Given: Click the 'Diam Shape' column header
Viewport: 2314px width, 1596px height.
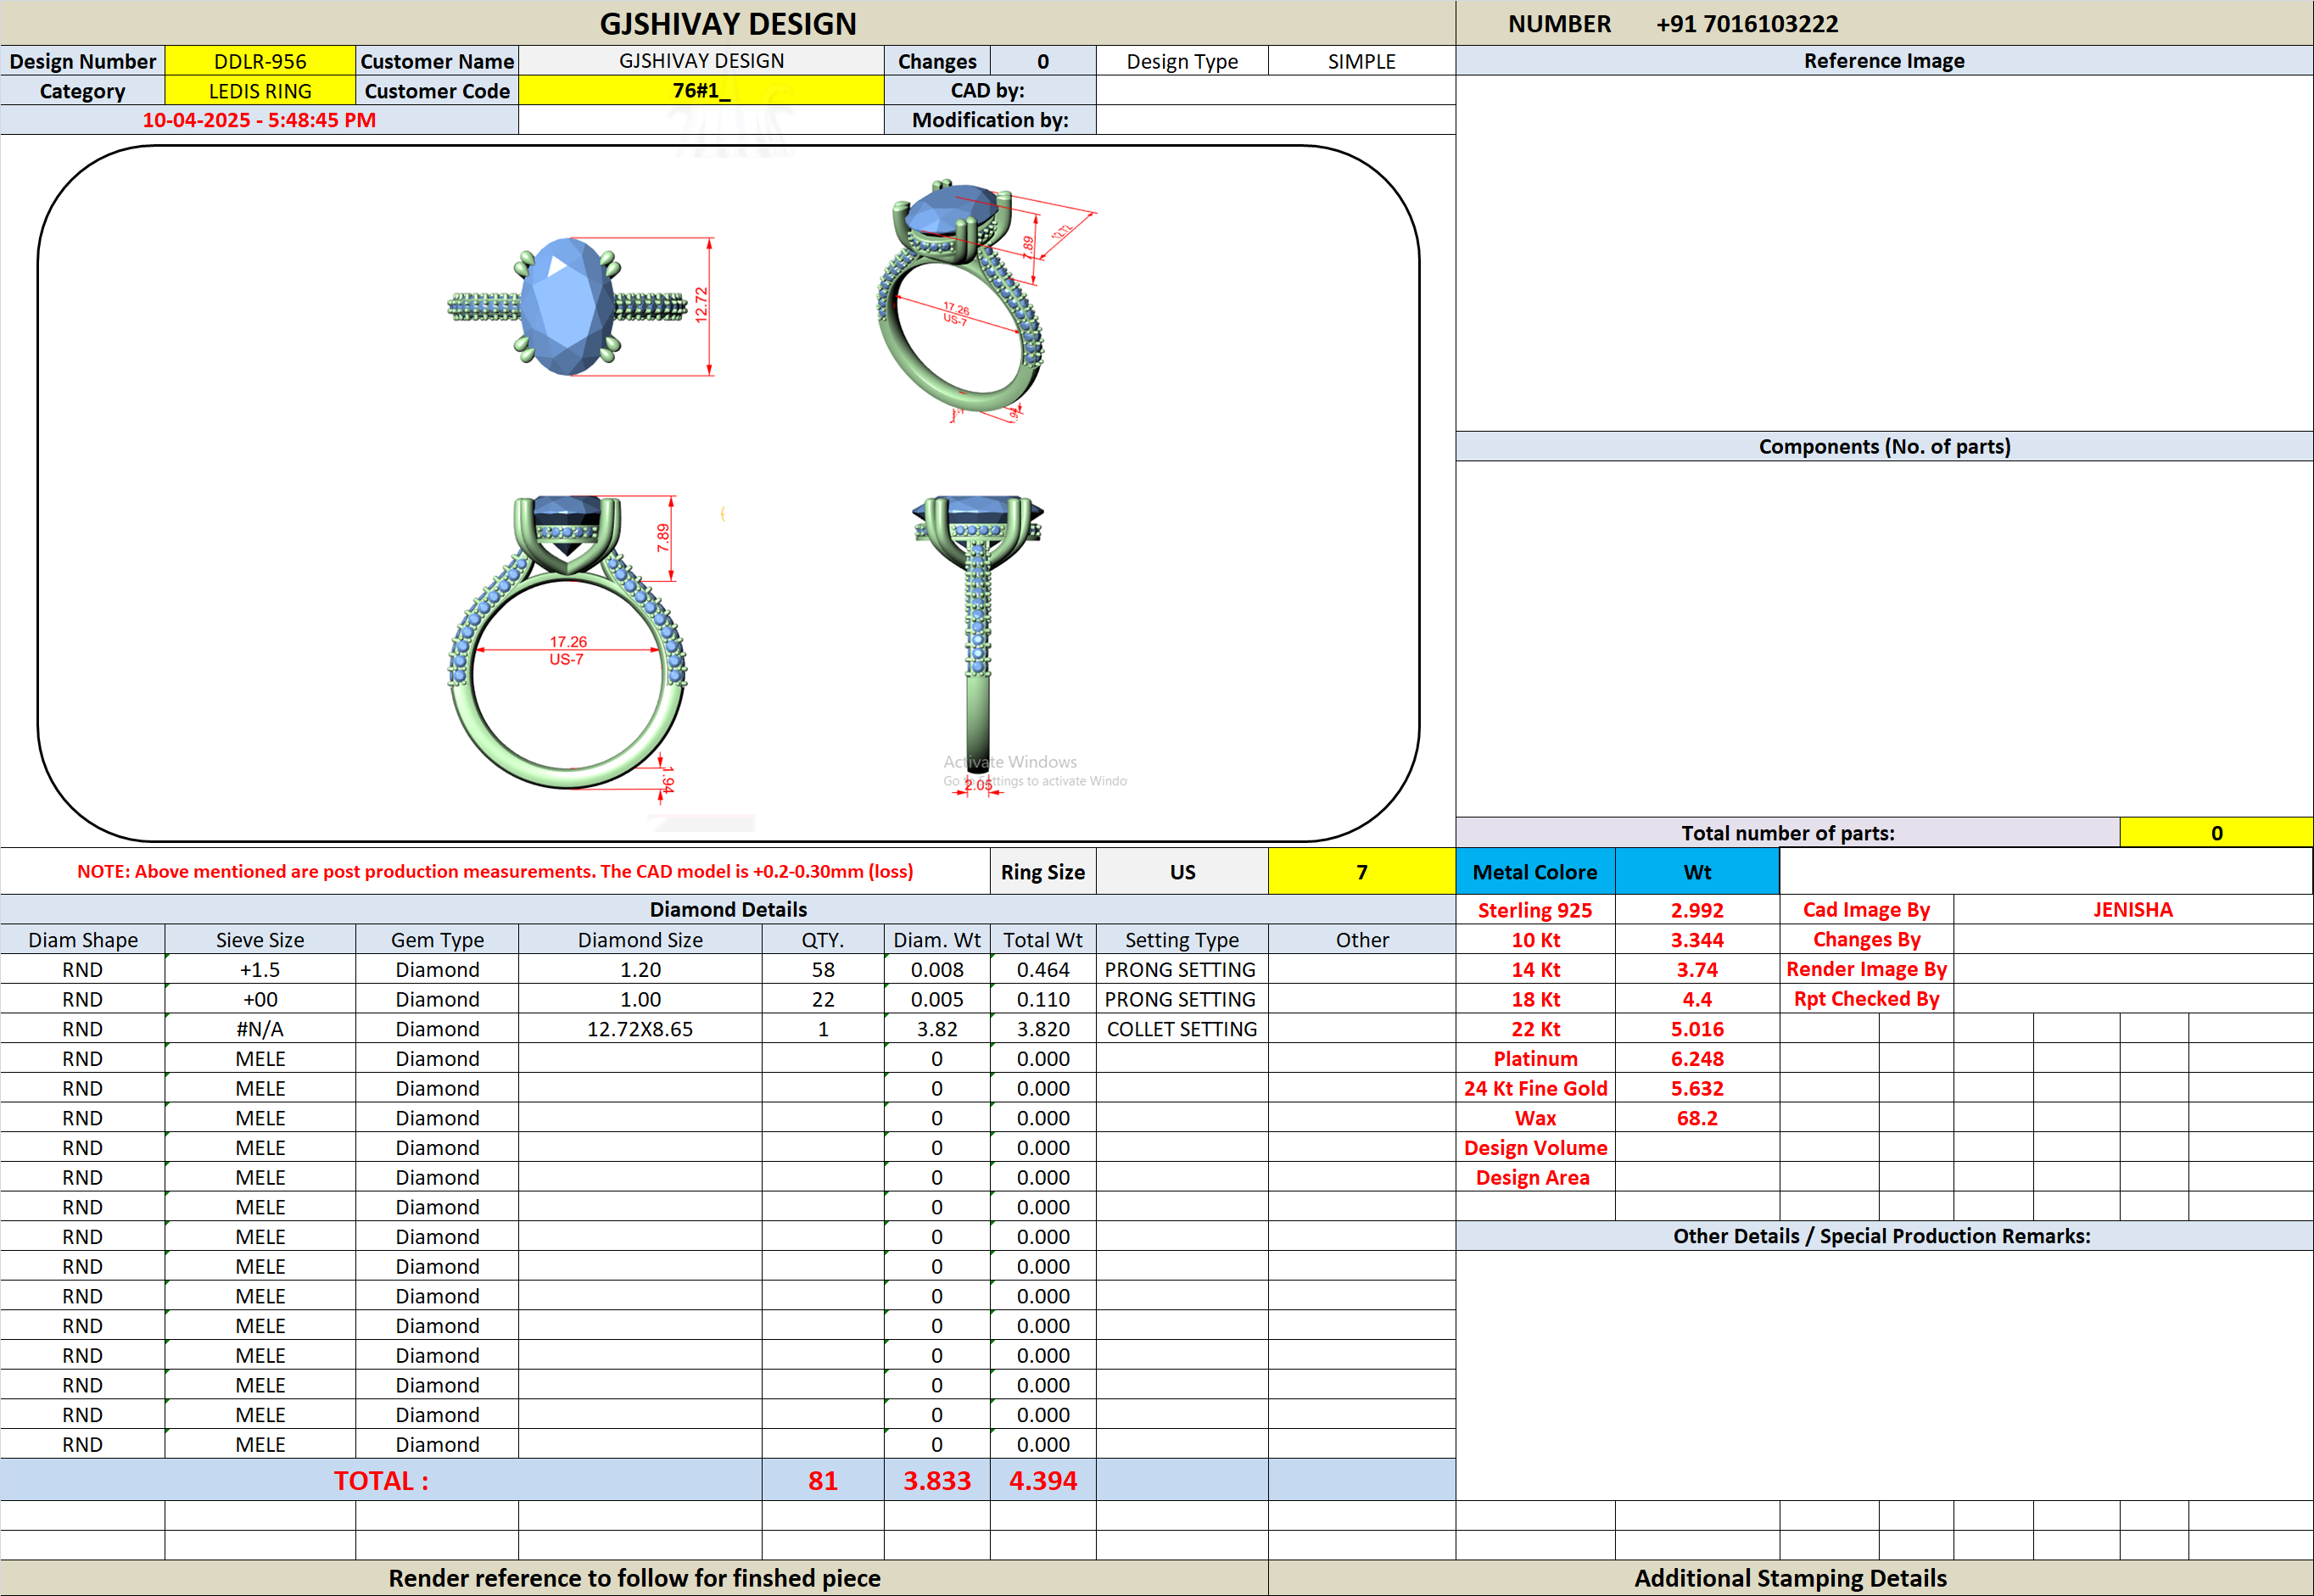Looking at the screenshot, I should (x=83, y=940).
